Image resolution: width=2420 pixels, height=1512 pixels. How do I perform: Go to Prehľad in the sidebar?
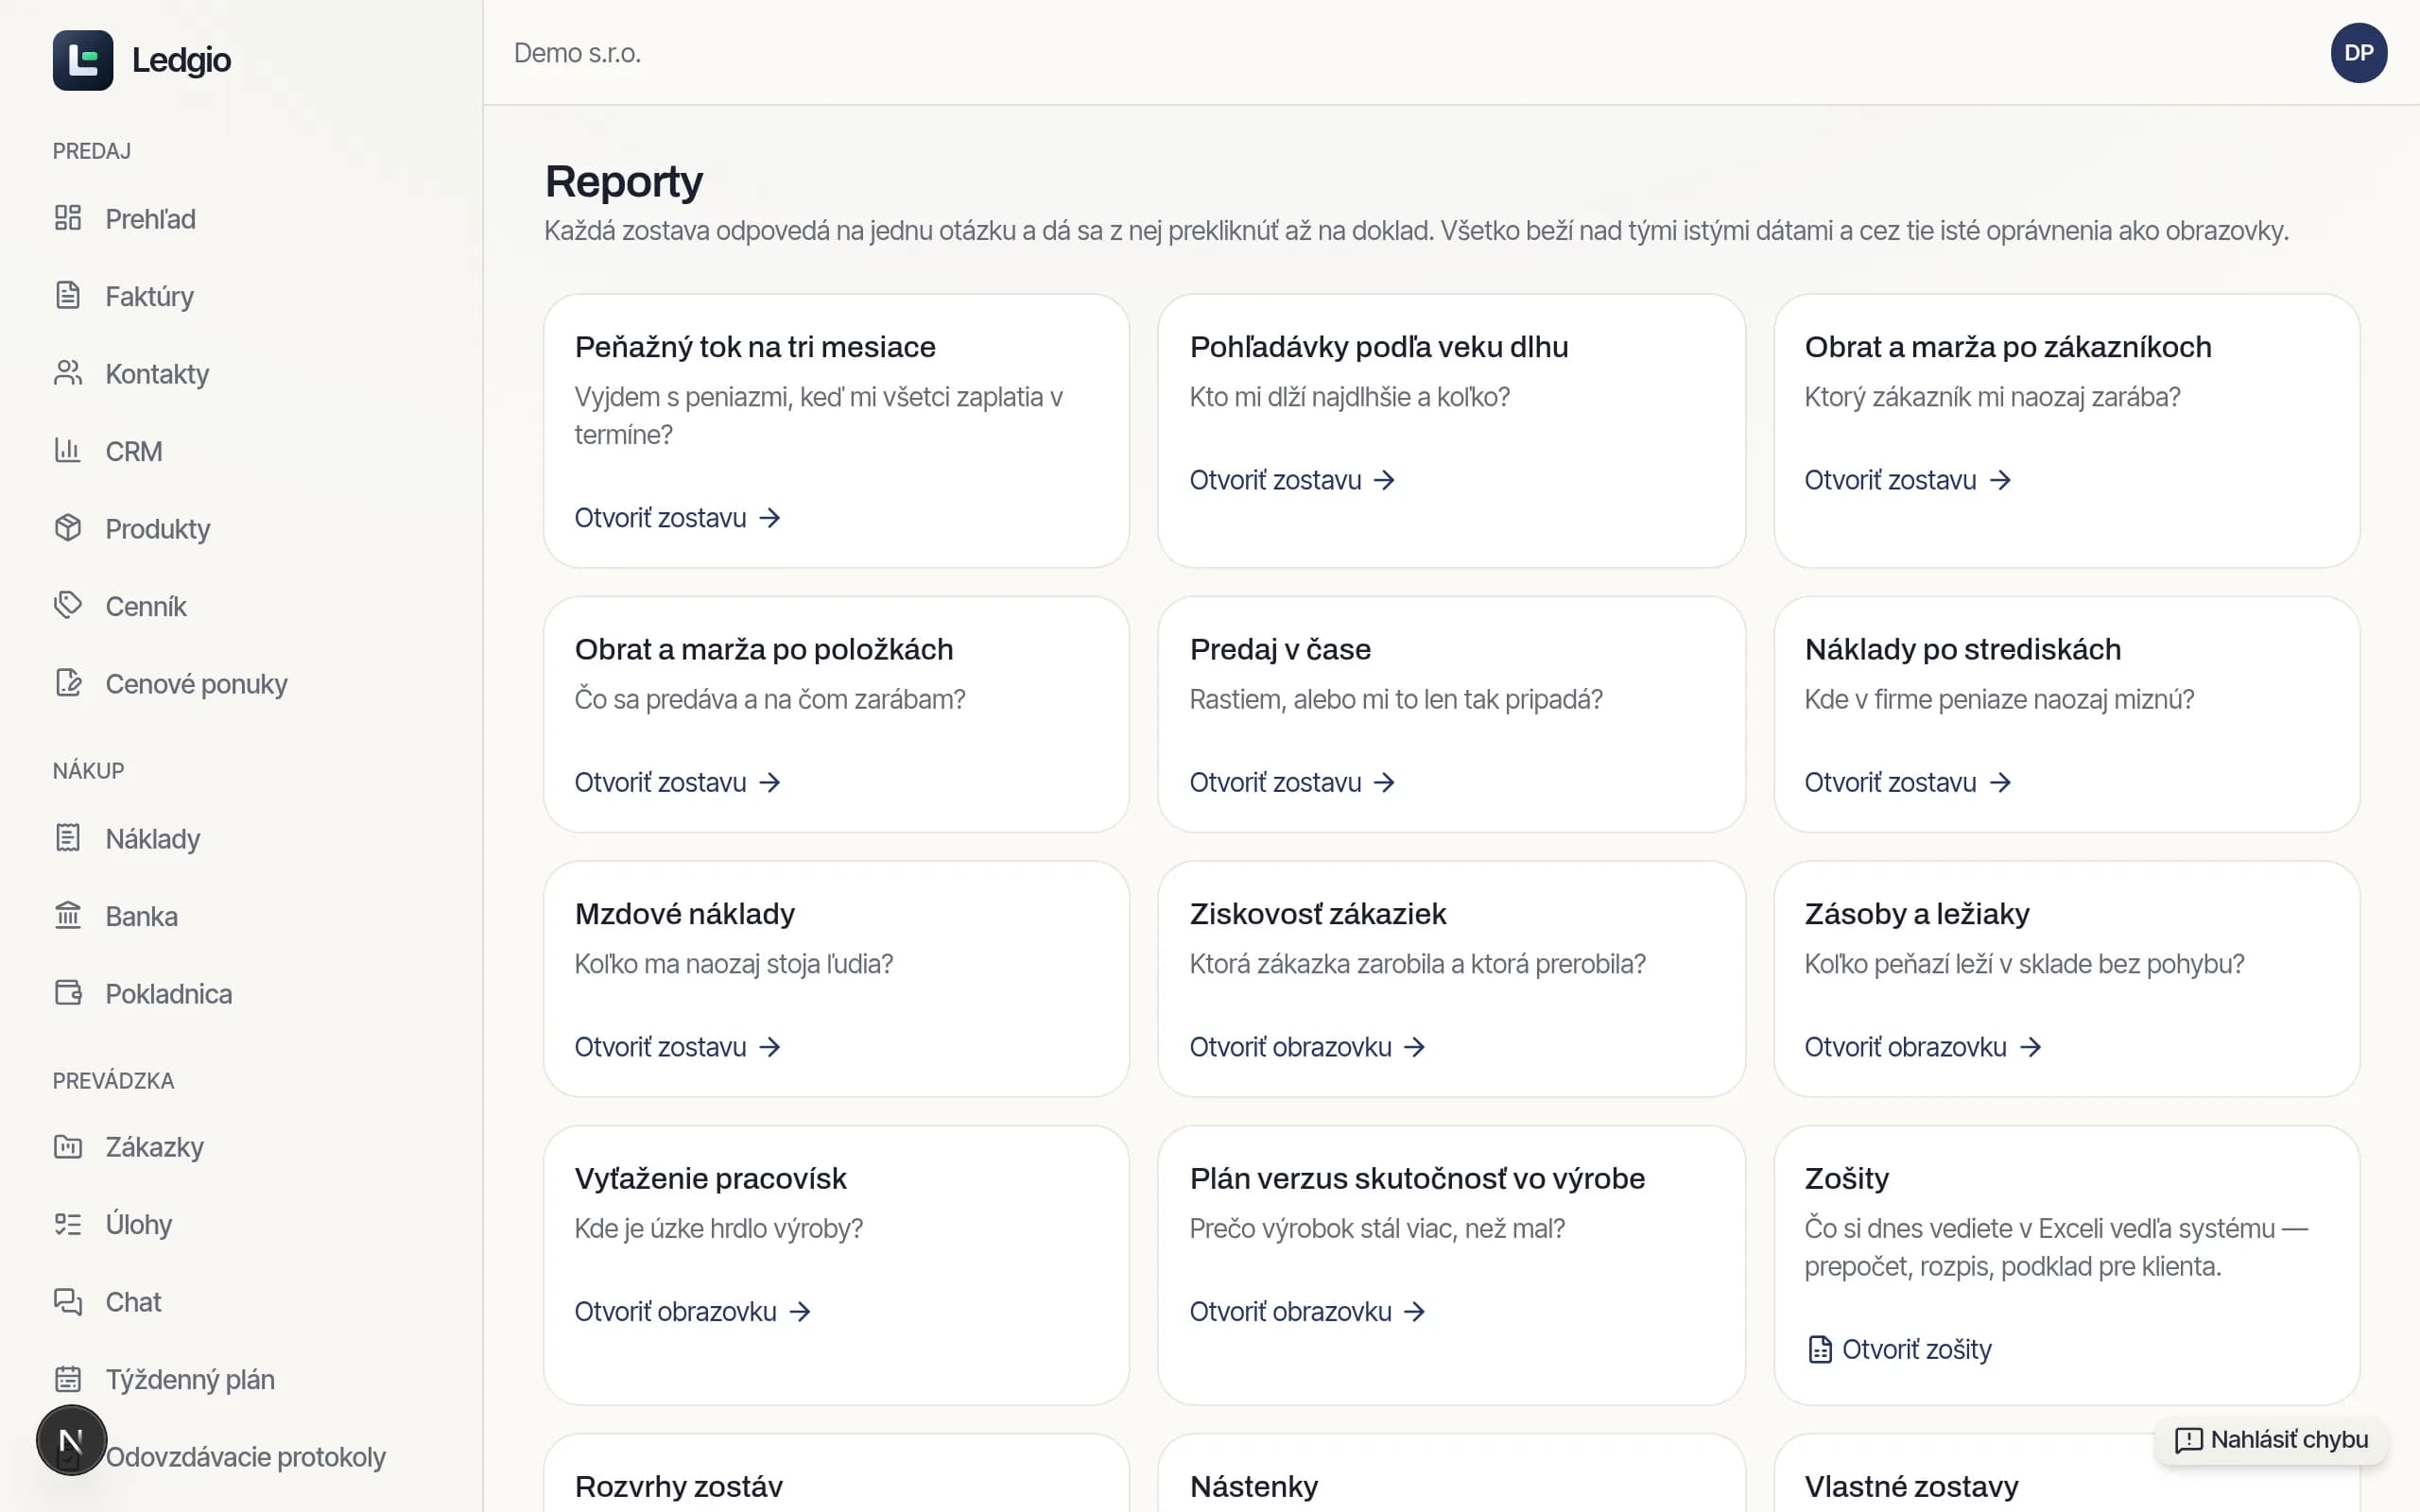tap(150, 218)
